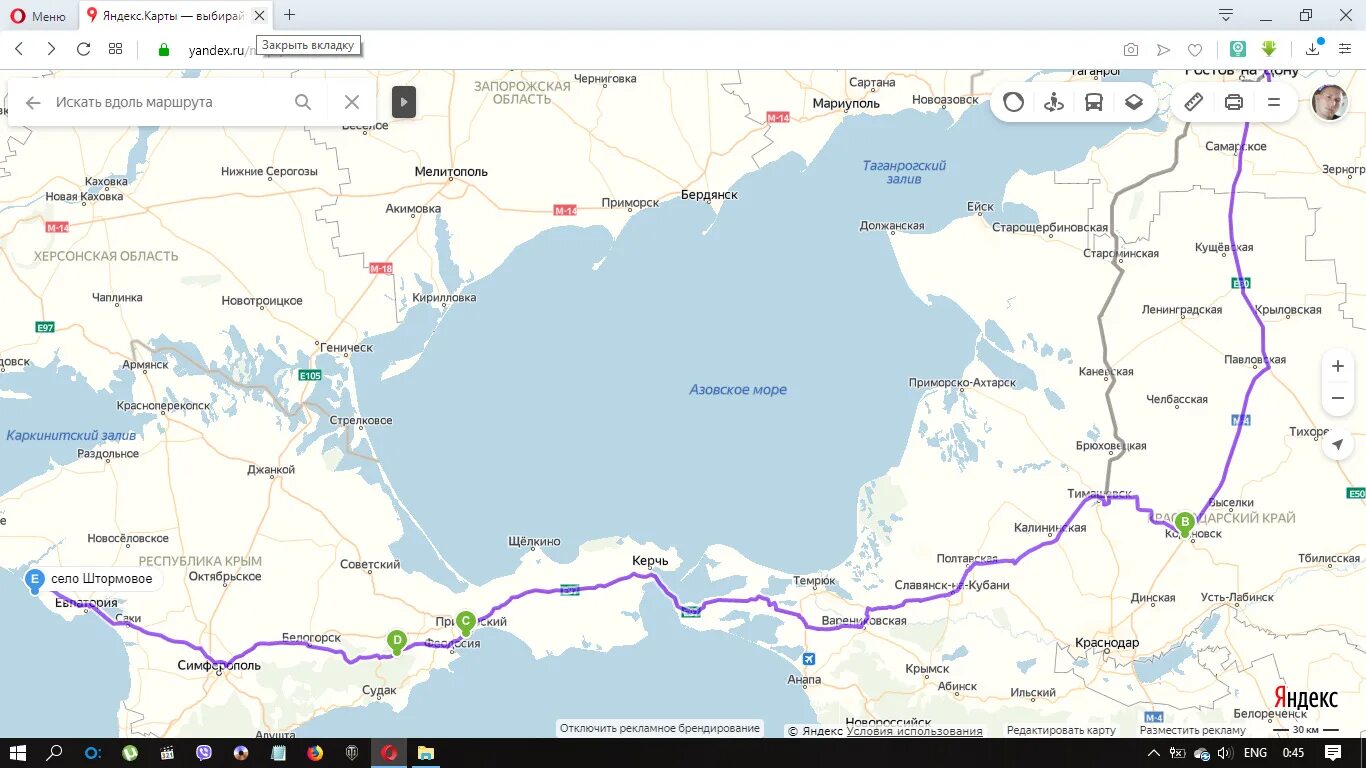Expand the collapsed side panel arrow
This screenshot has width=1366, height=768.
[404, 102]
